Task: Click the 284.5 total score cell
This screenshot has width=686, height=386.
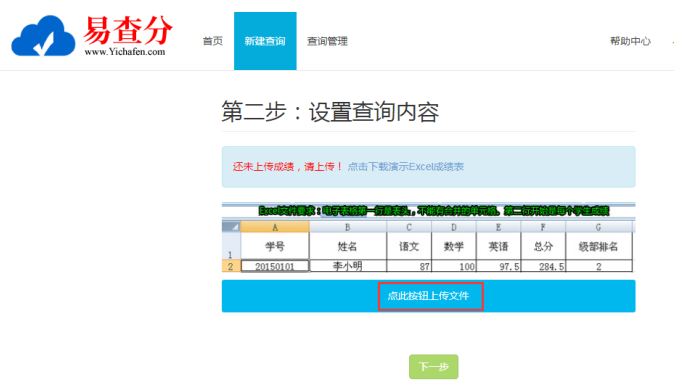Action: point(543,266)
